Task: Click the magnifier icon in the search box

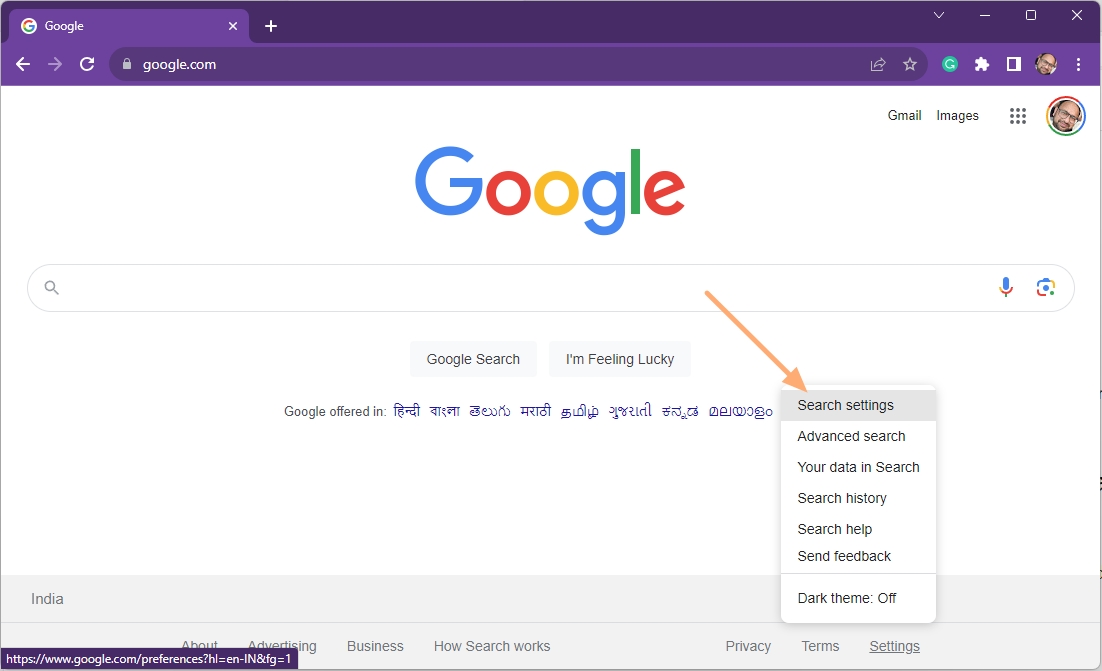Action: pyautogui.click(x=51, y=287)
